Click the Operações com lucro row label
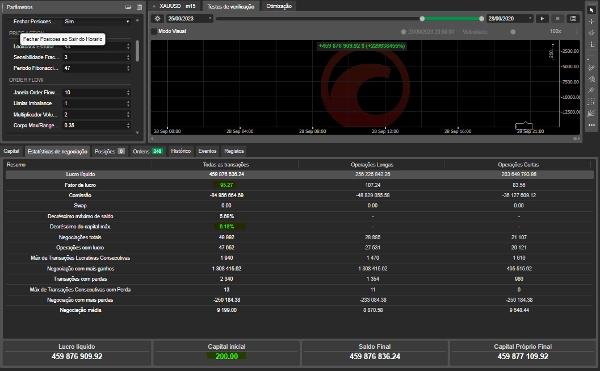The image size is (600, 371). (80, 247)
